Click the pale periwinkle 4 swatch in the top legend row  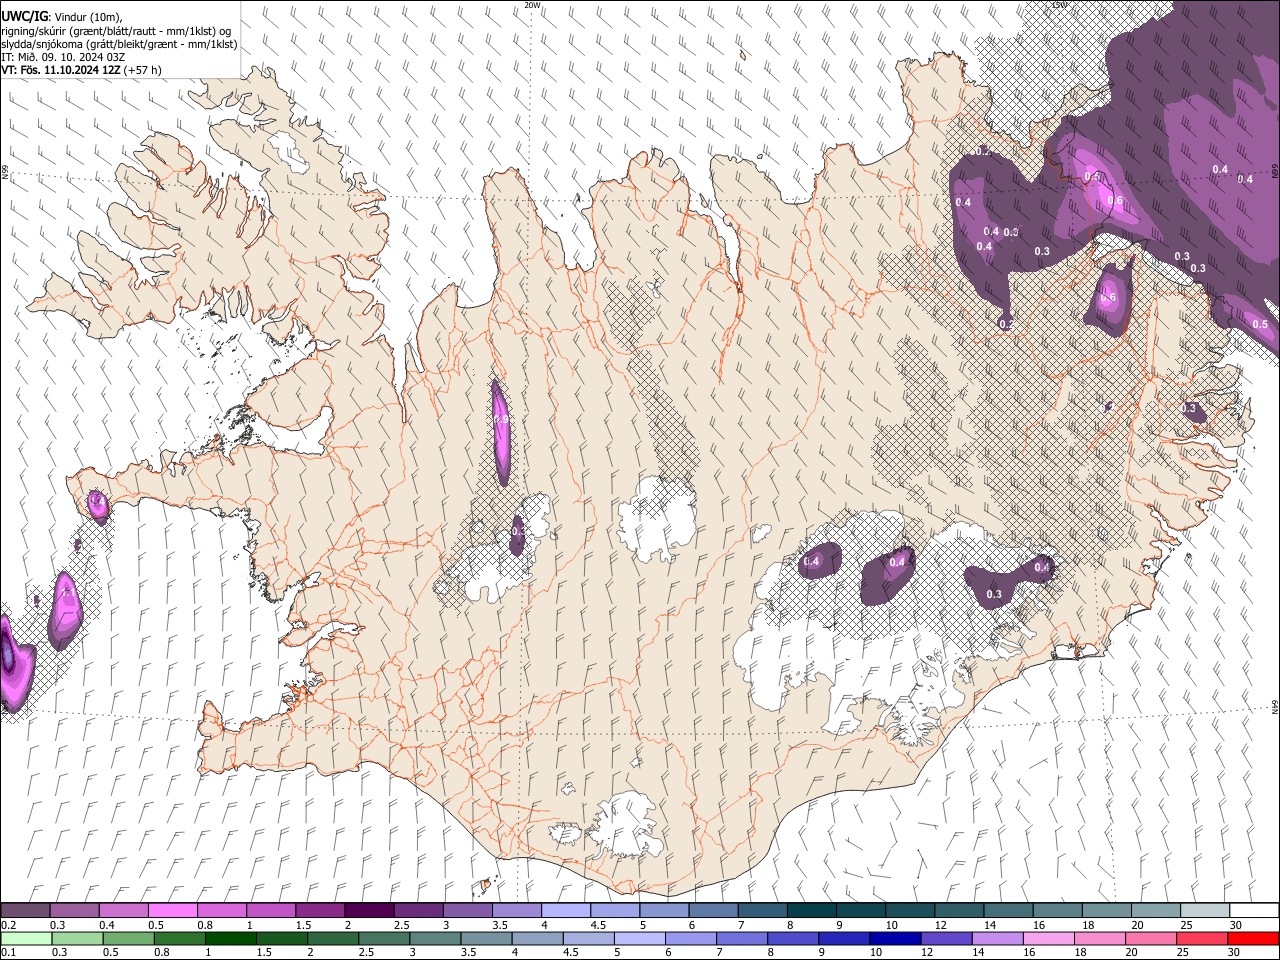(565, 911)
